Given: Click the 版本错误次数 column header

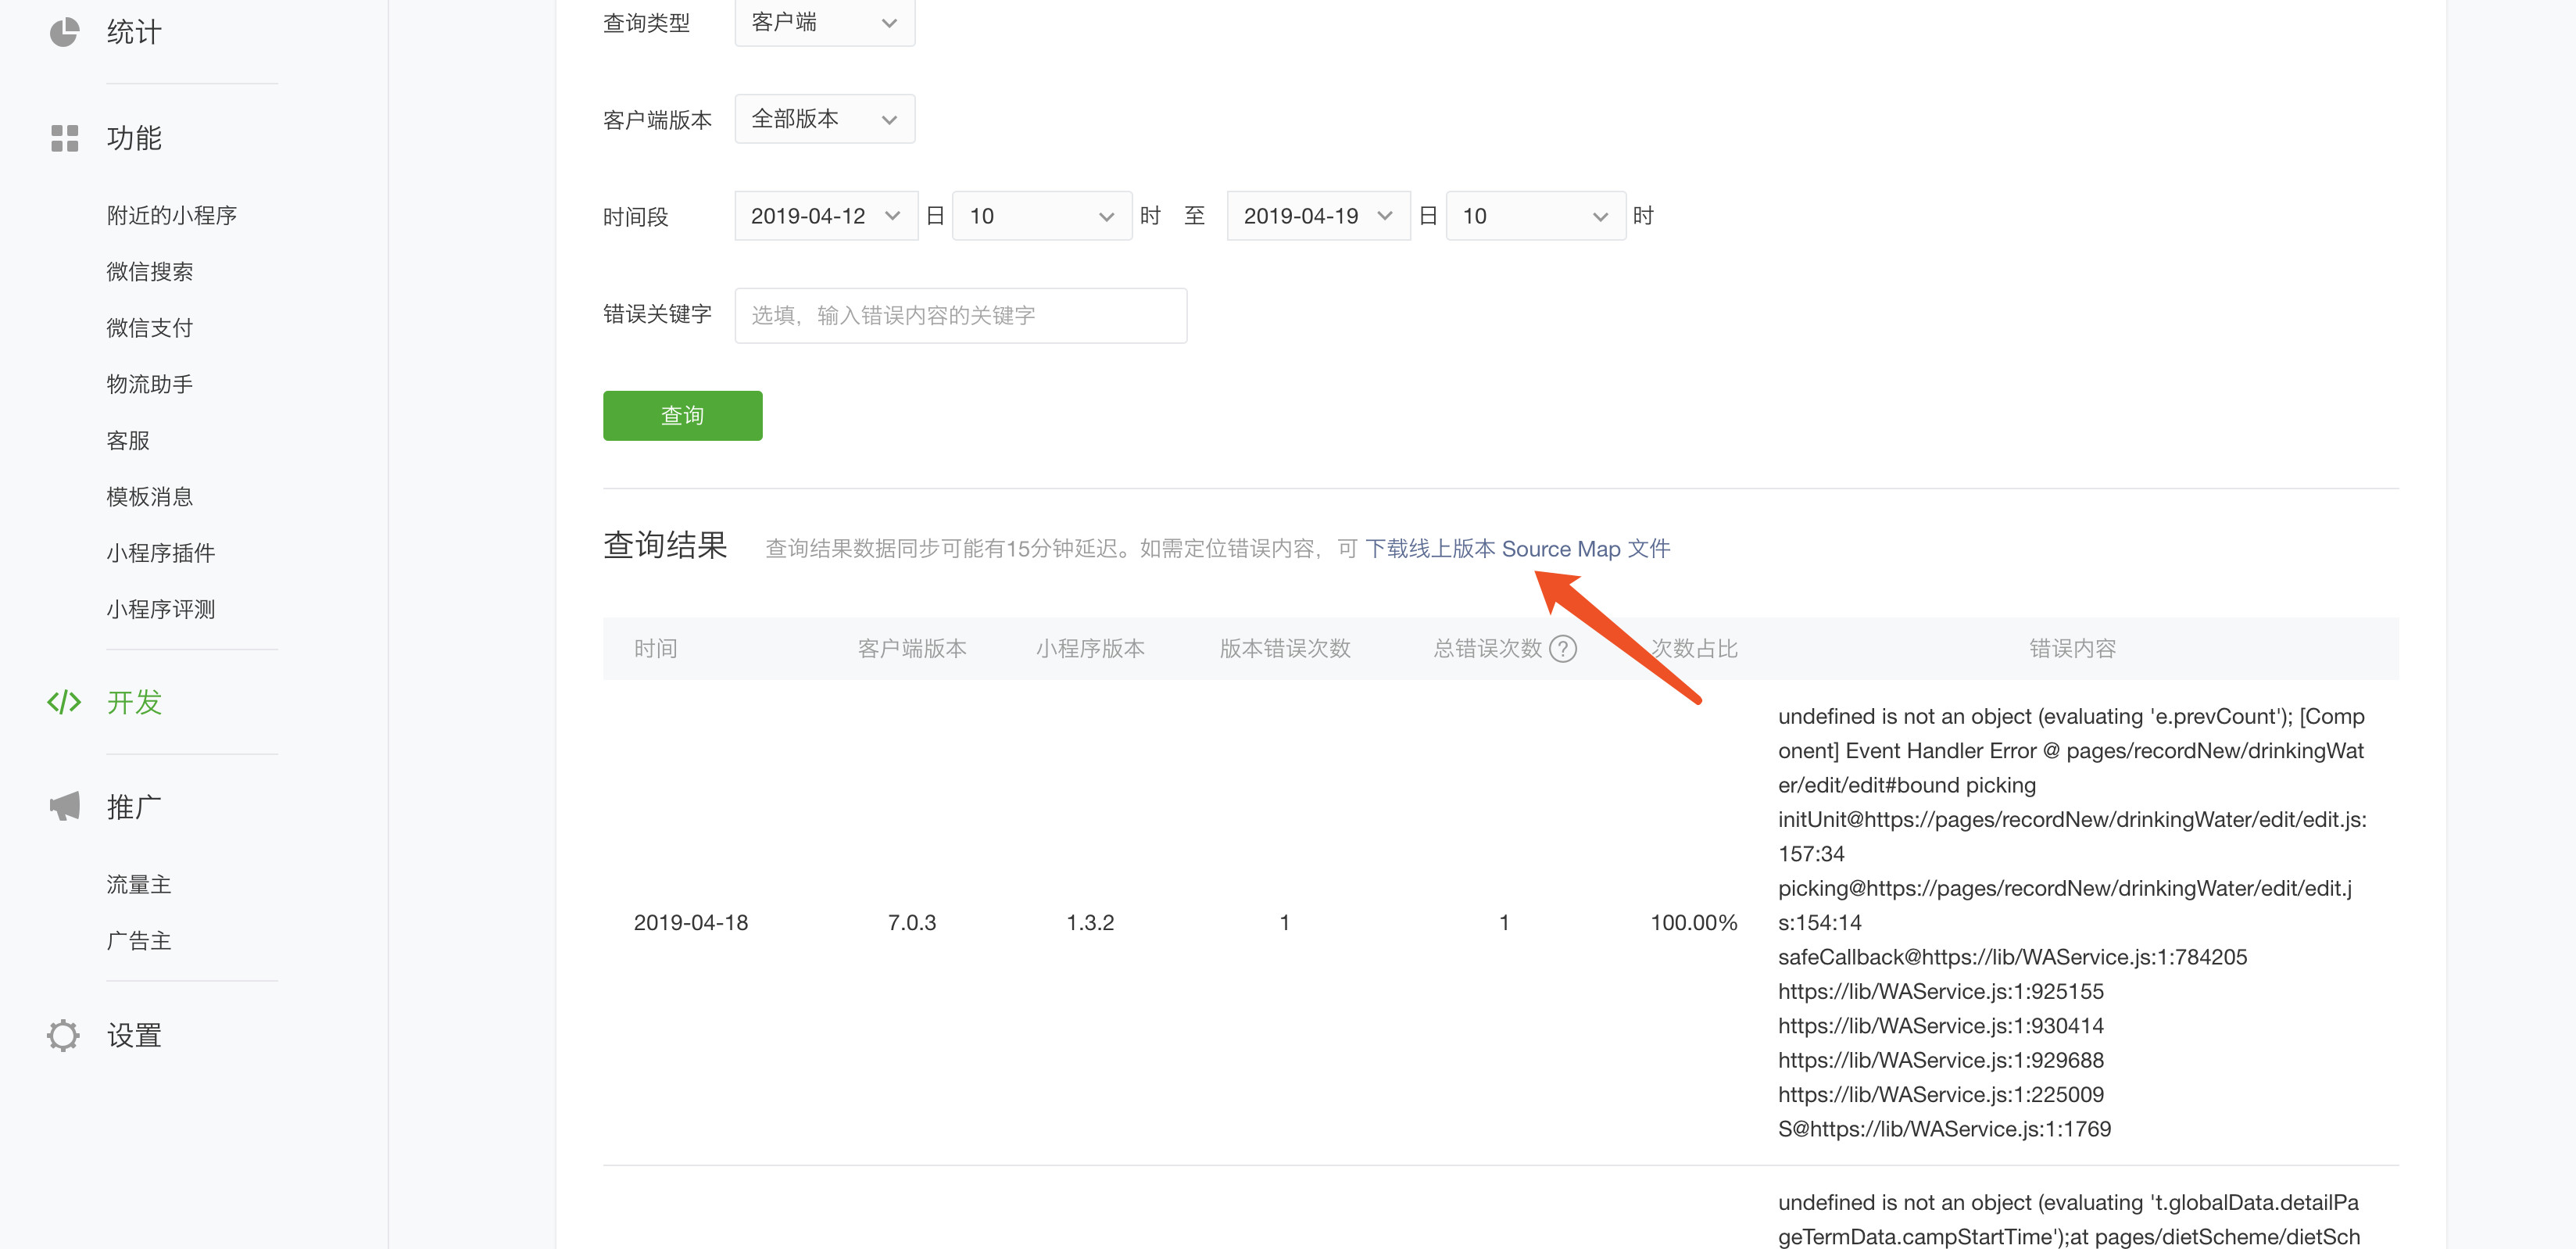Looking at the screenshot, I should coord(1285,649).
